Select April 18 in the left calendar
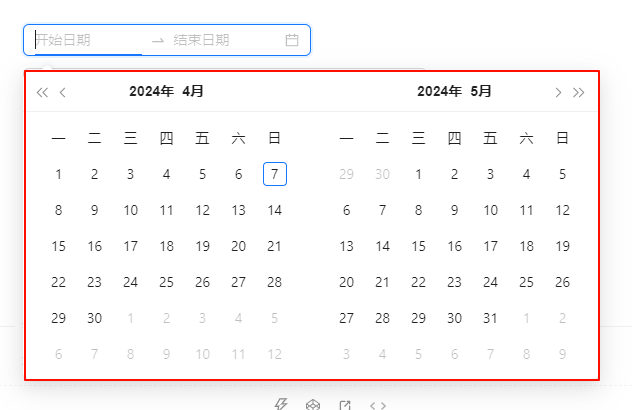This screenshot has height=410, width=632. click(167, 246)
